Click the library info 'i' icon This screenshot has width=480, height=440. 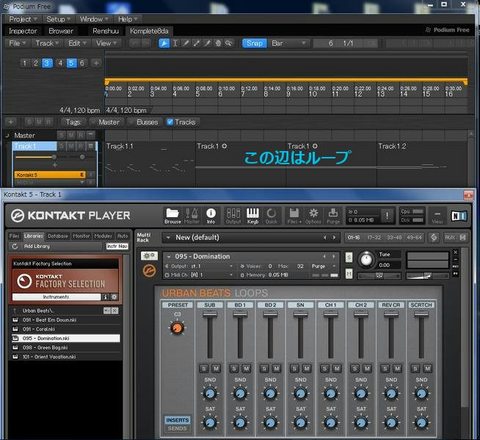105,297
